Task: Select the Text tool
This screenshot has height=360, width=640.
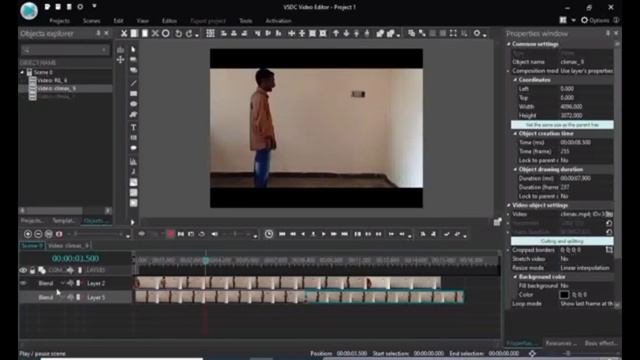Action: (133, 127)
